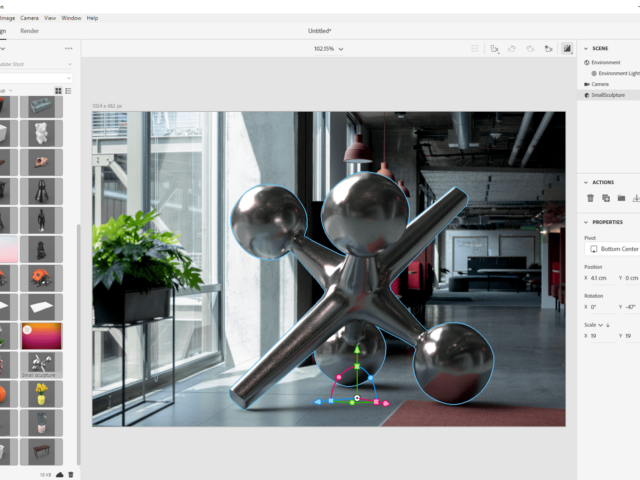The image size is (640, 480).
Task: Open the Pivot Bottom Center dropdown
Action: (x=612, y=249)
